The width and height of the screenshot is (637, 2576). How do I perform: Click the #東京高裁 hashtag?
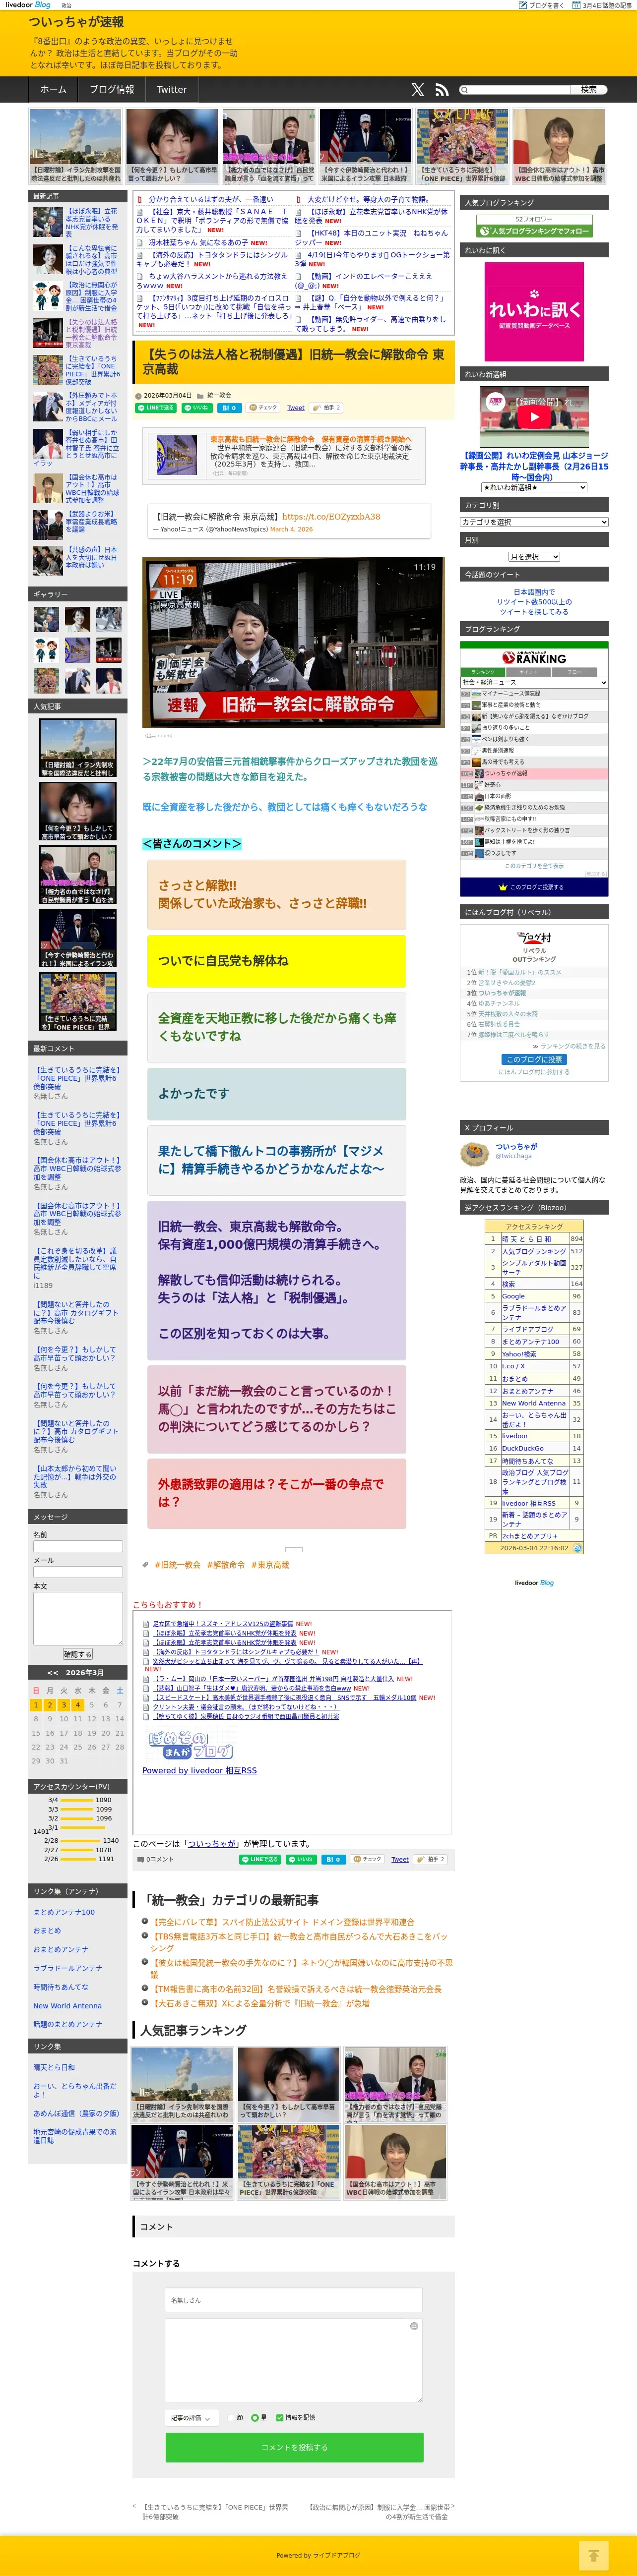point(270,1564)
